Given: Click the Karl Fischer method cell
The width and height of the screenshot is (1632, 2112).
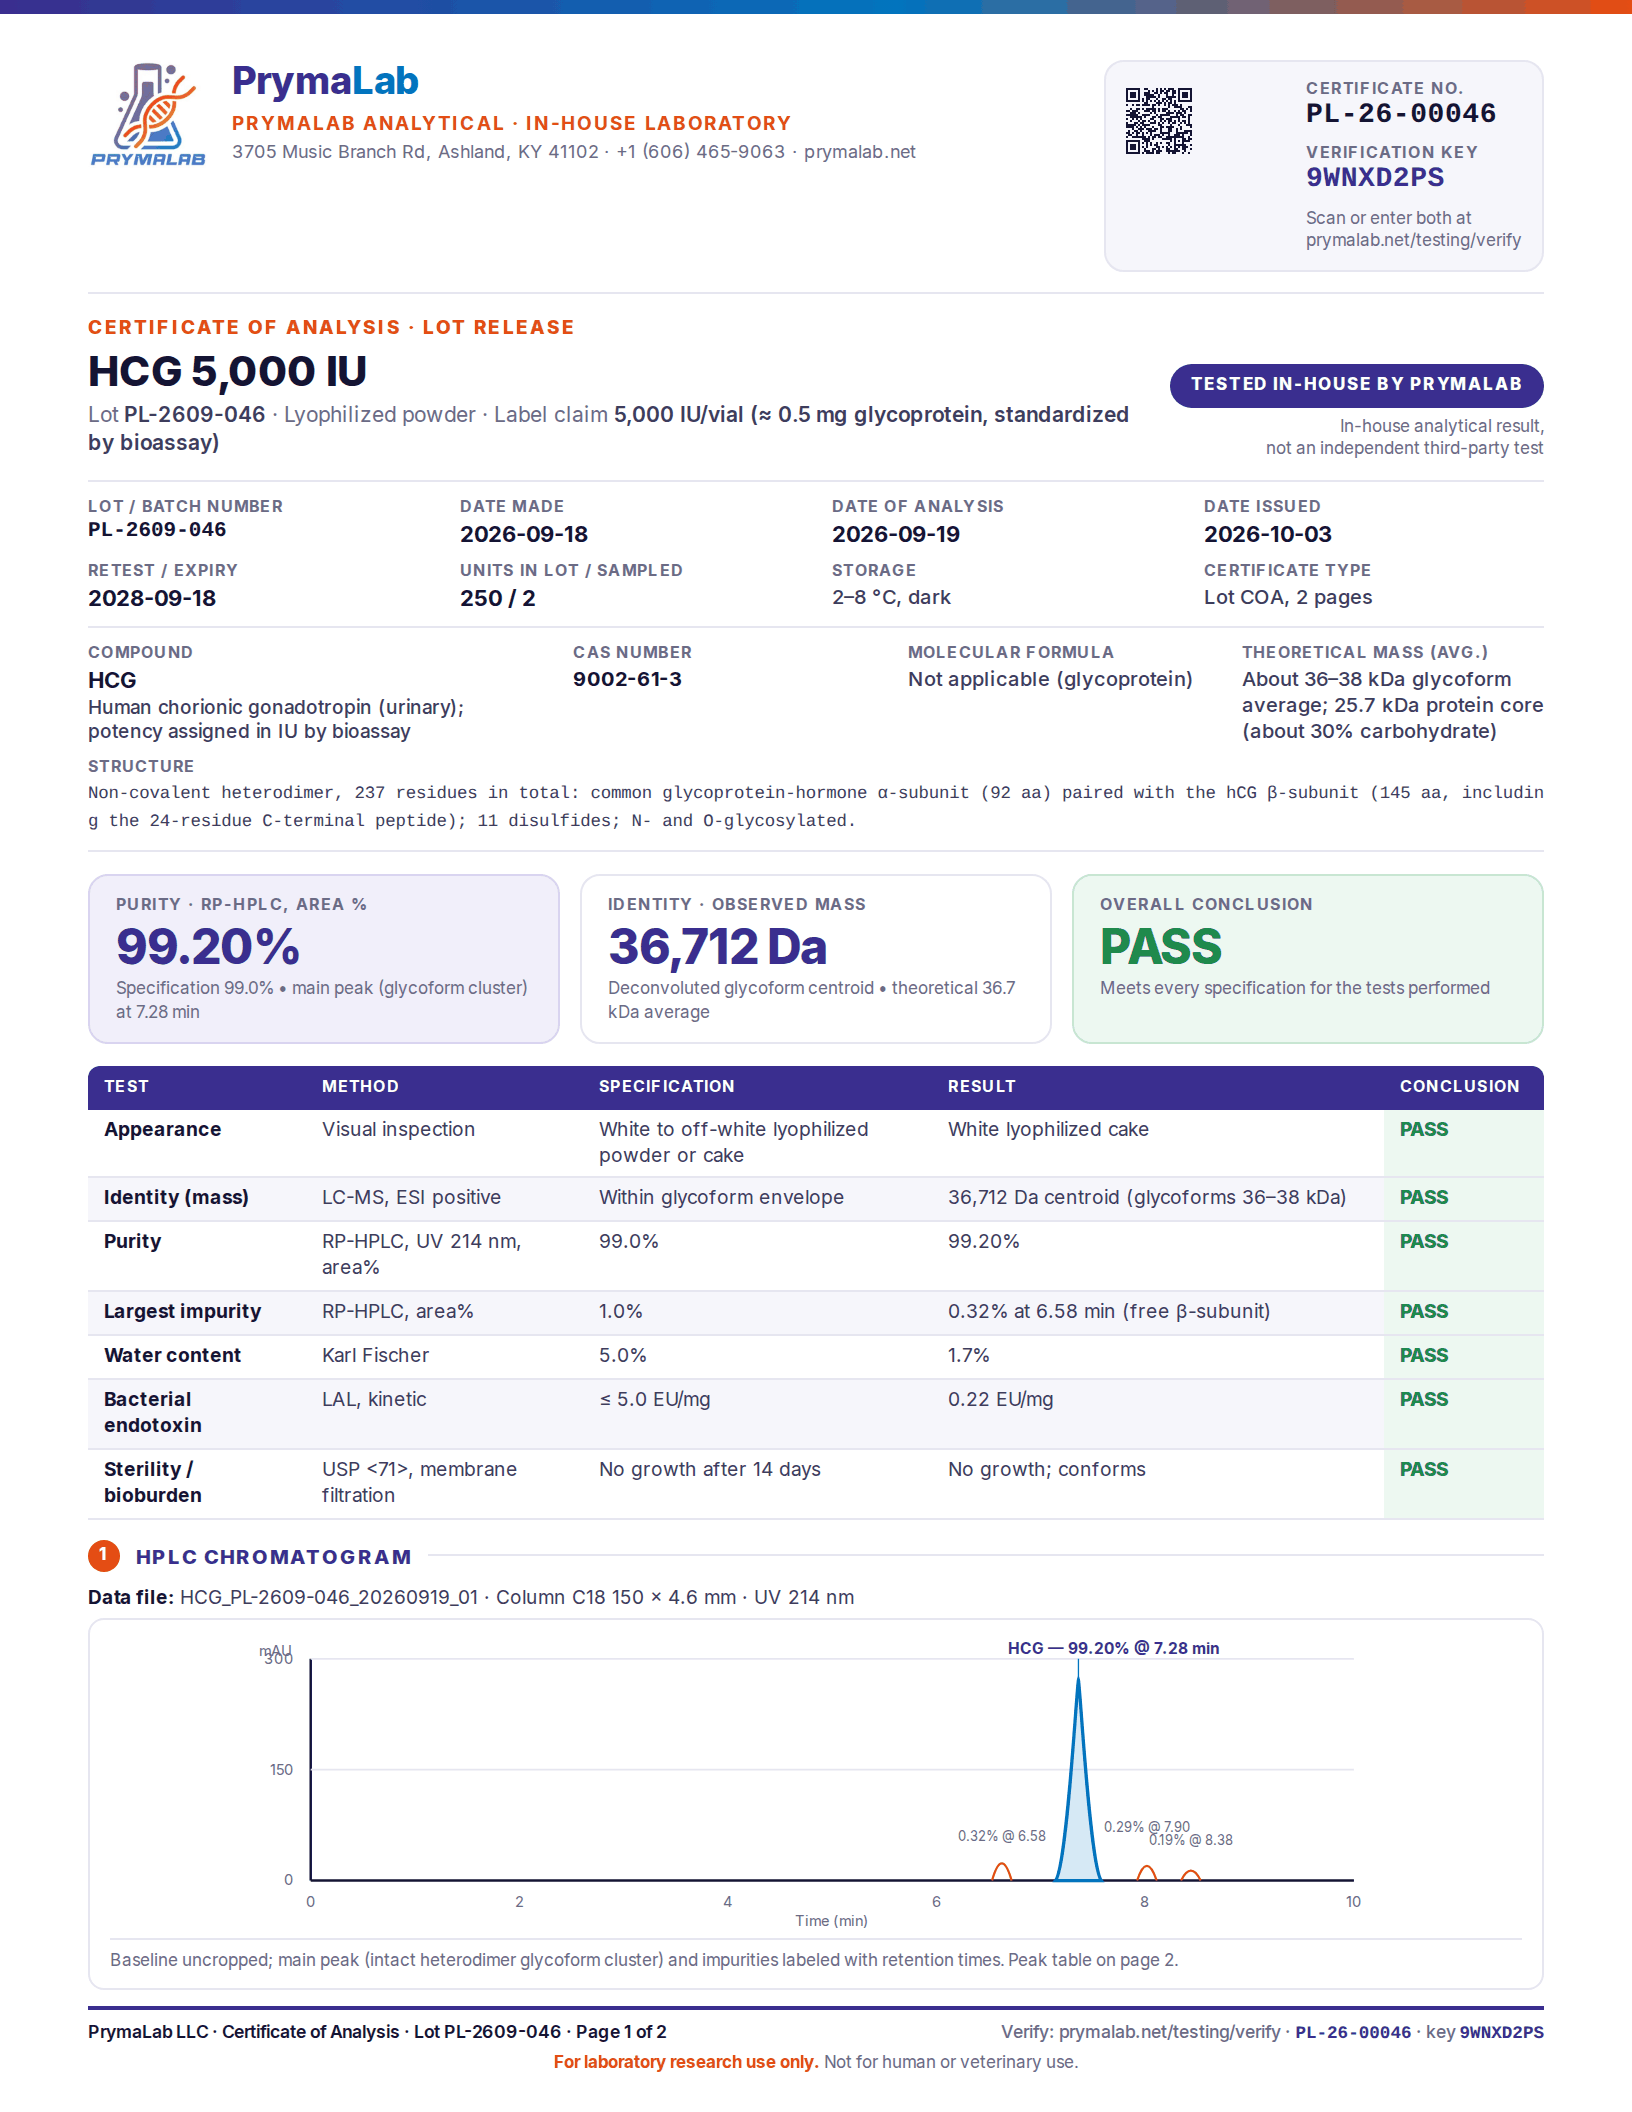Looking at the screenshot, I should [375, 1355].
